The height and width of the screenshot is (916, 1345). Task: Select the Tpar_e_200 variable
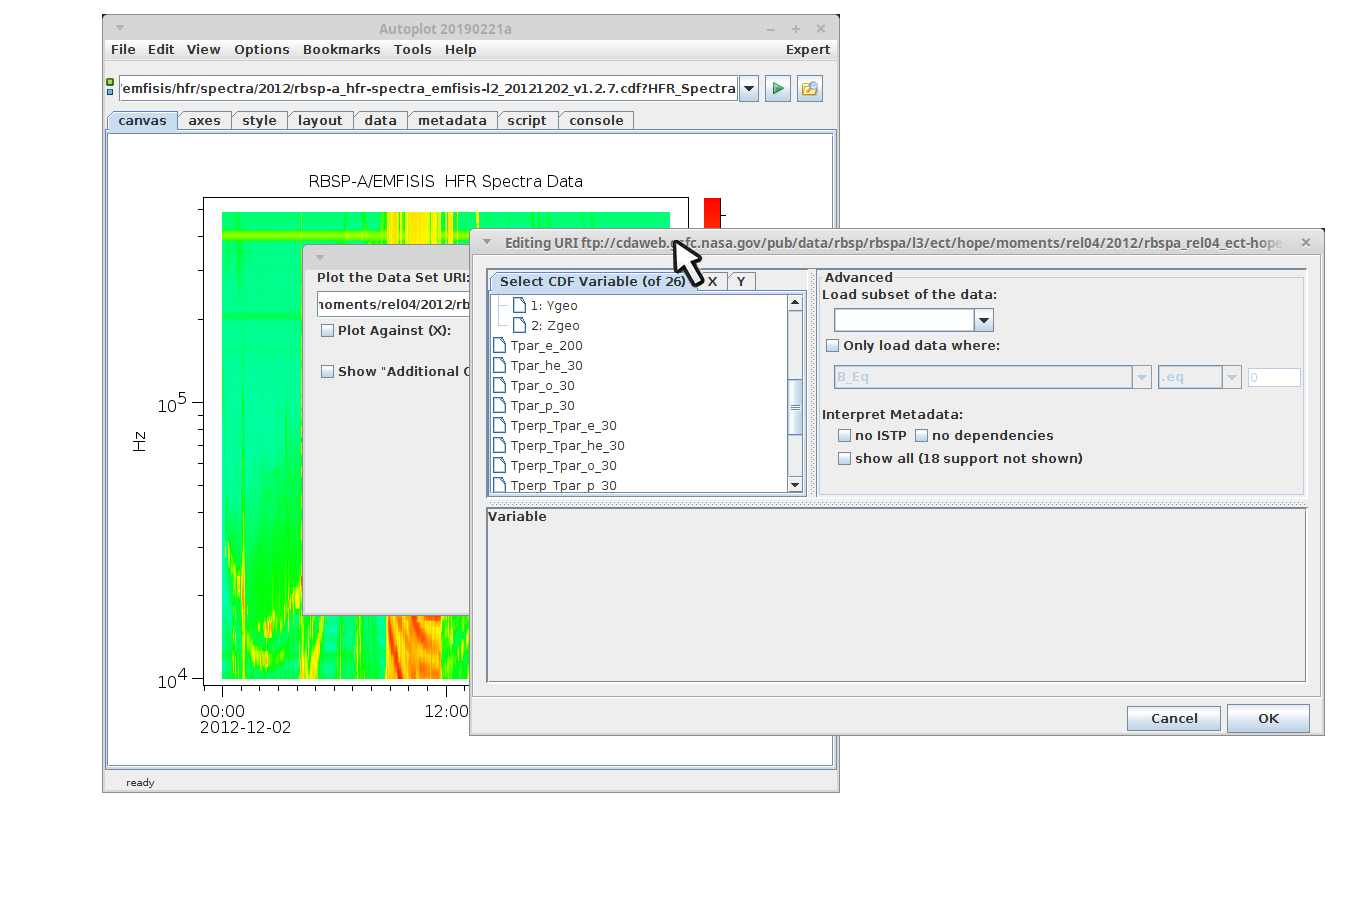coord(546,346)
